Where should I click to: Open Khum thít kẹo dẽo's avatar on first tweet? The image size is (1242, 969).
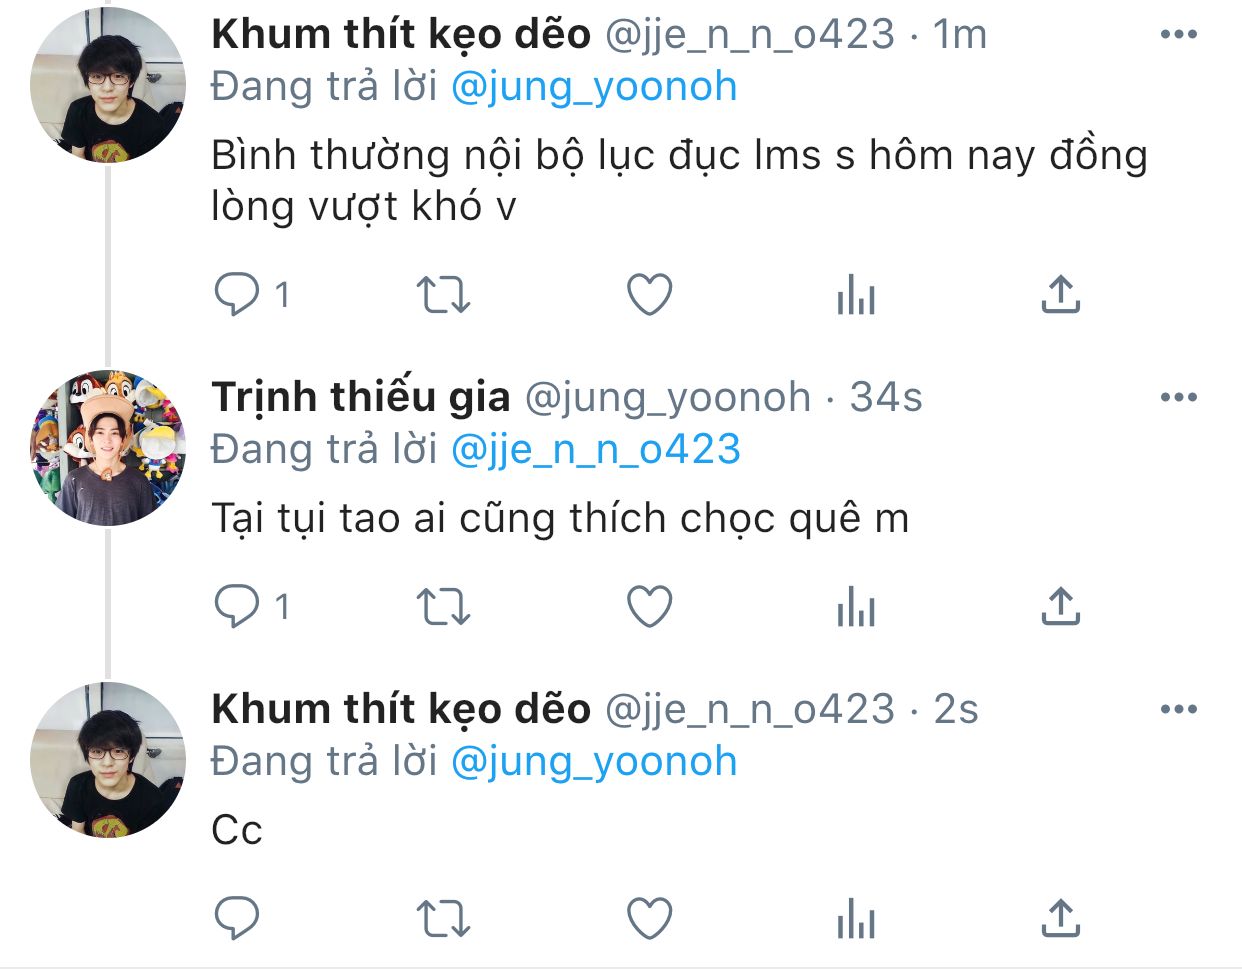(108, 85)
